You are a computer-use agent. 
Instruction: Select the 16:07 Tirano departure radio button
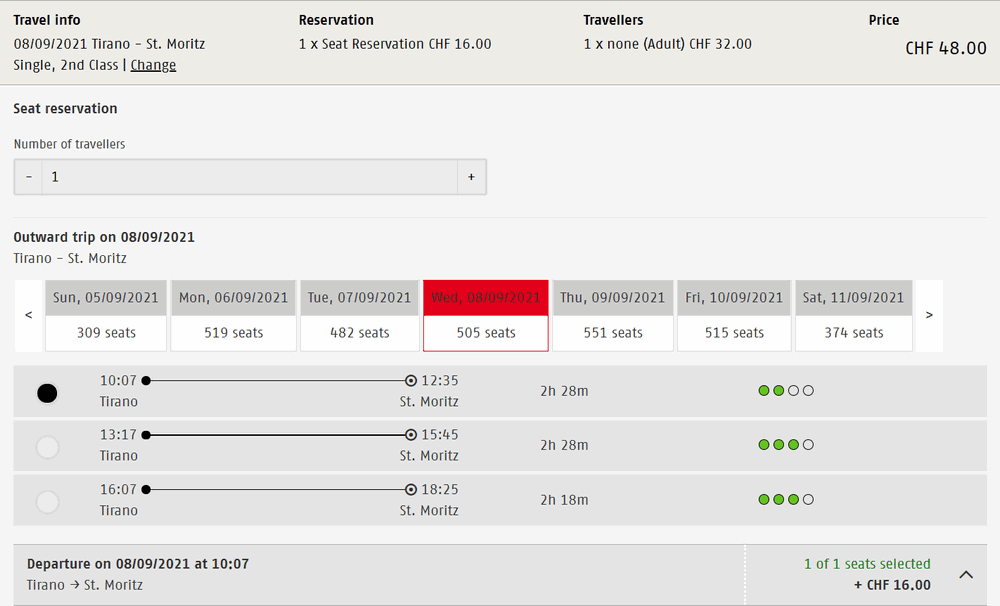point(47,502)
